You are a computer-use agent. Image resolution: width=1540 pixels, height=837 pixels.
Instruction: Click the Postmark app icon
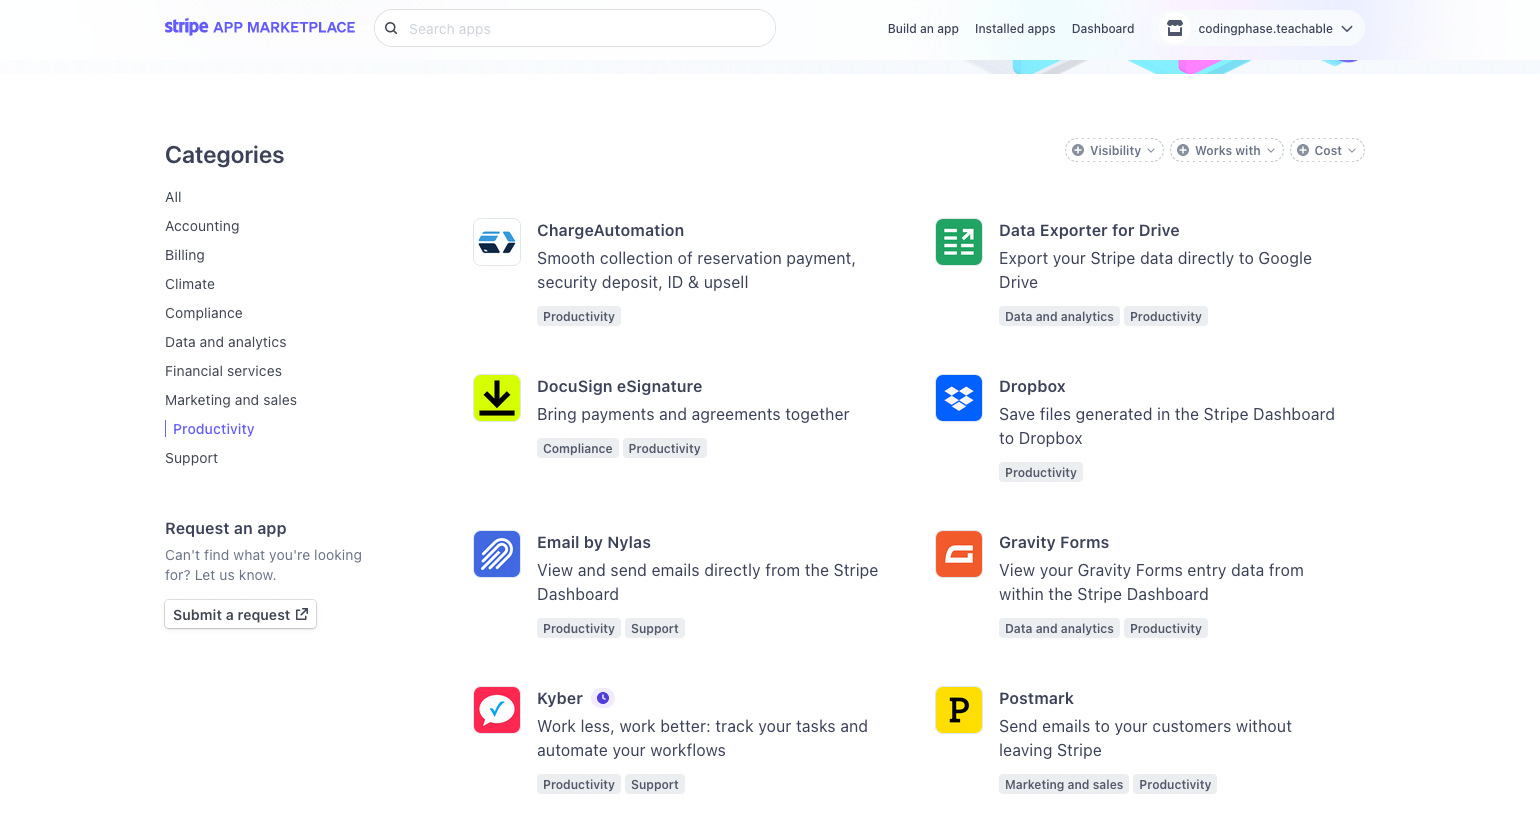[x=959, y=710]
